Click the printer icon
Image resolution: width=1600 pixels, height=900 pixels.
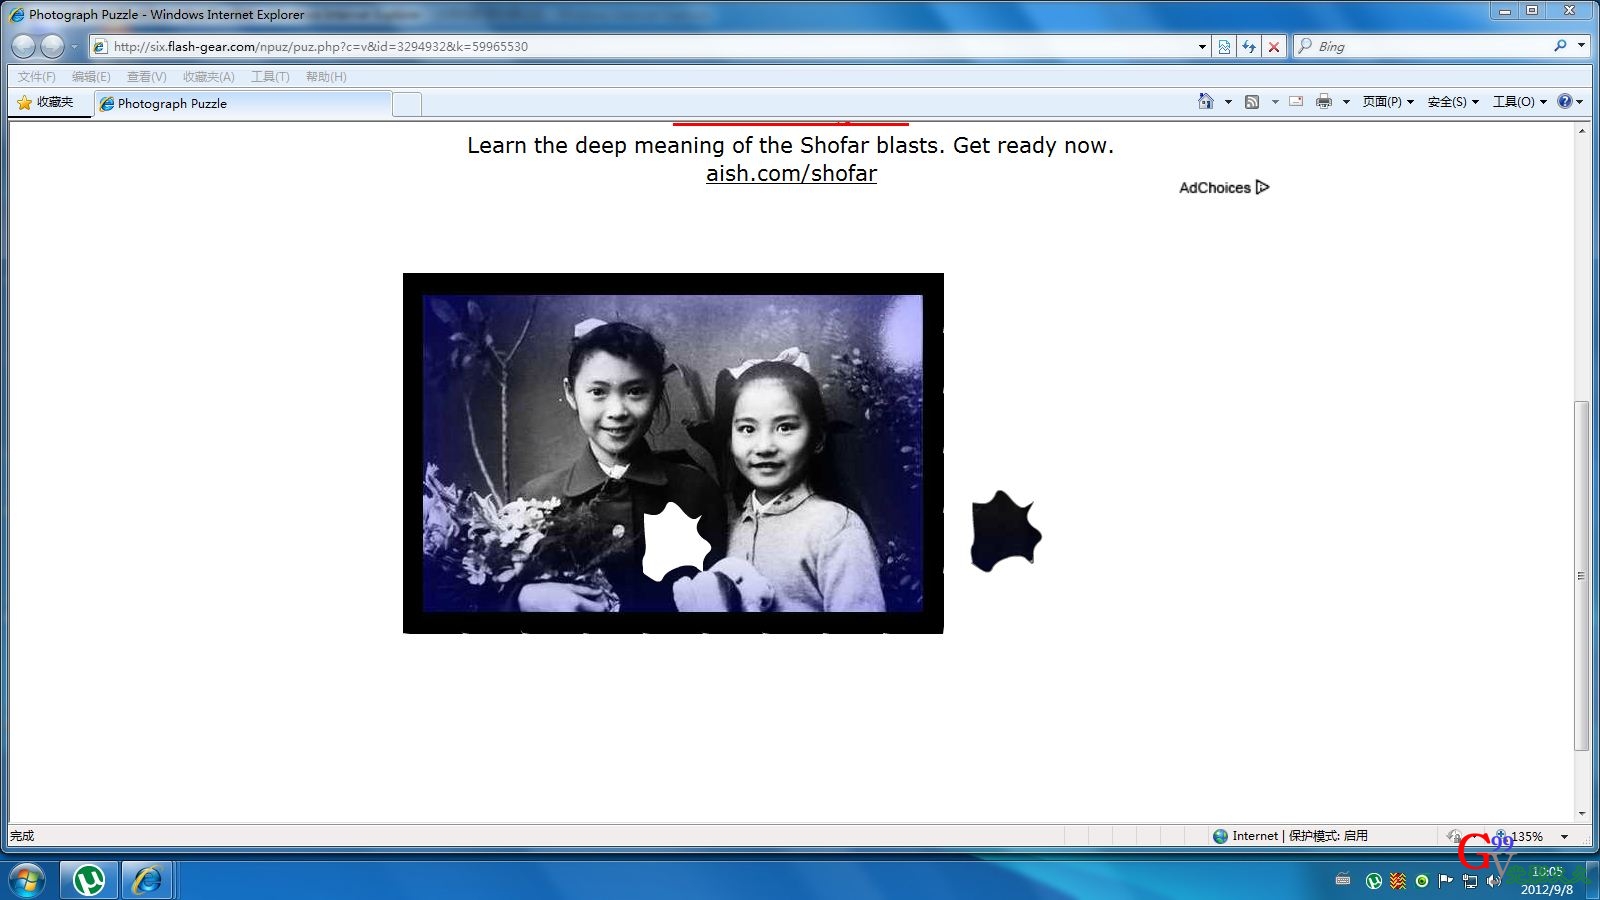coord(1324,101)
